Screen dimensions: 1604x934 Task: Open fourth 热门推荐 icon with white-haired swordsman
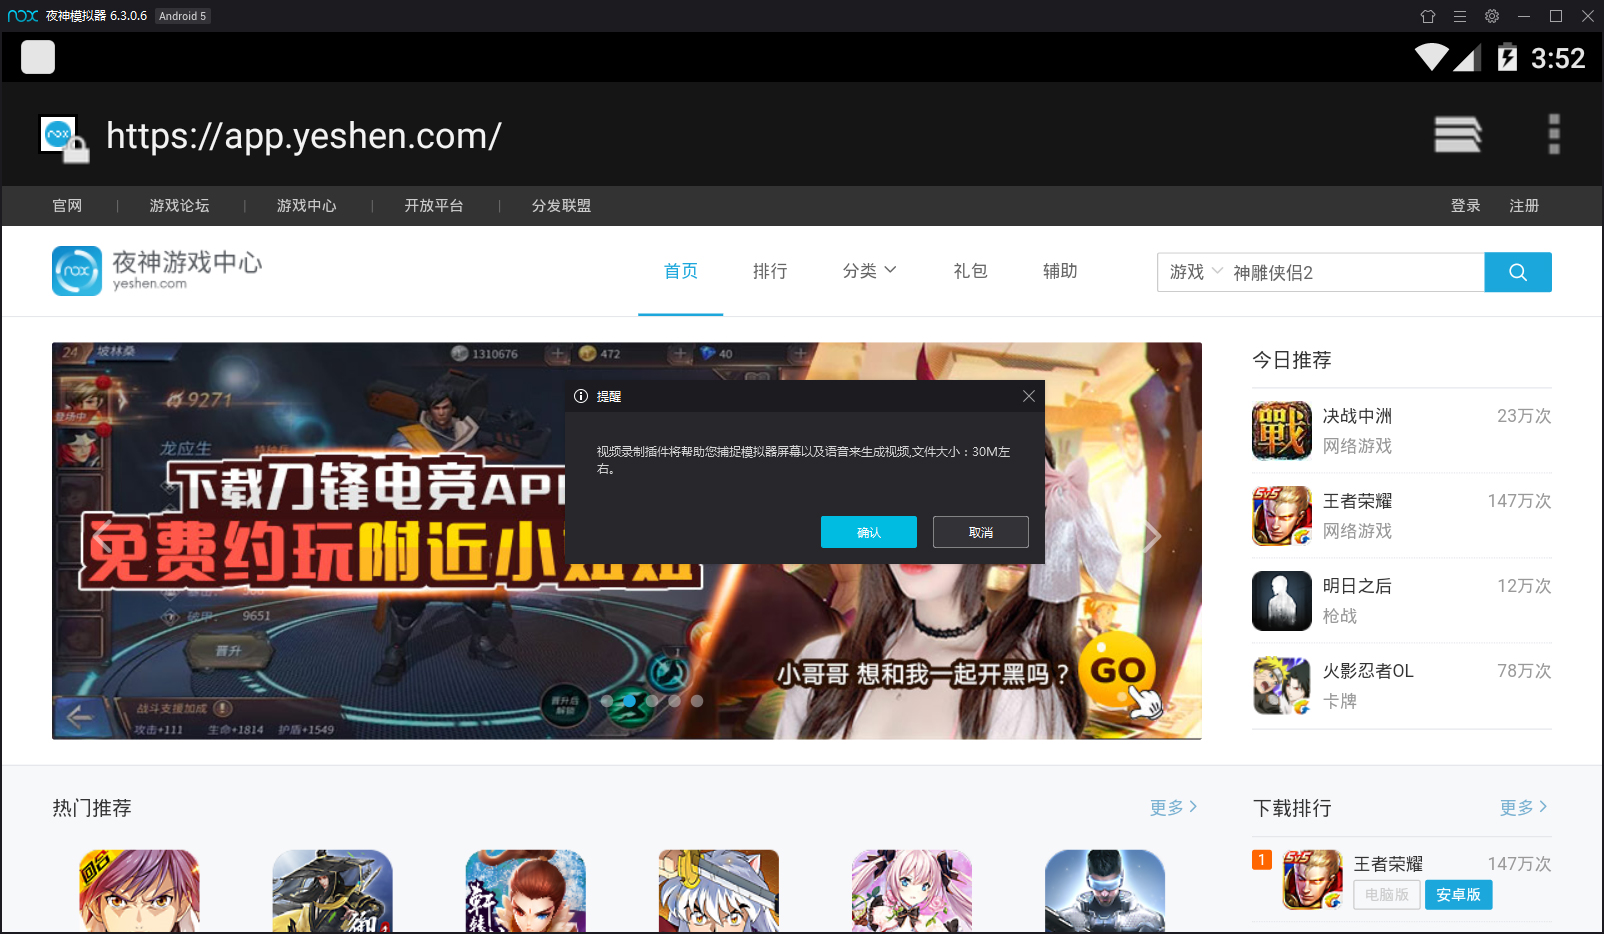tap(718, 891)
